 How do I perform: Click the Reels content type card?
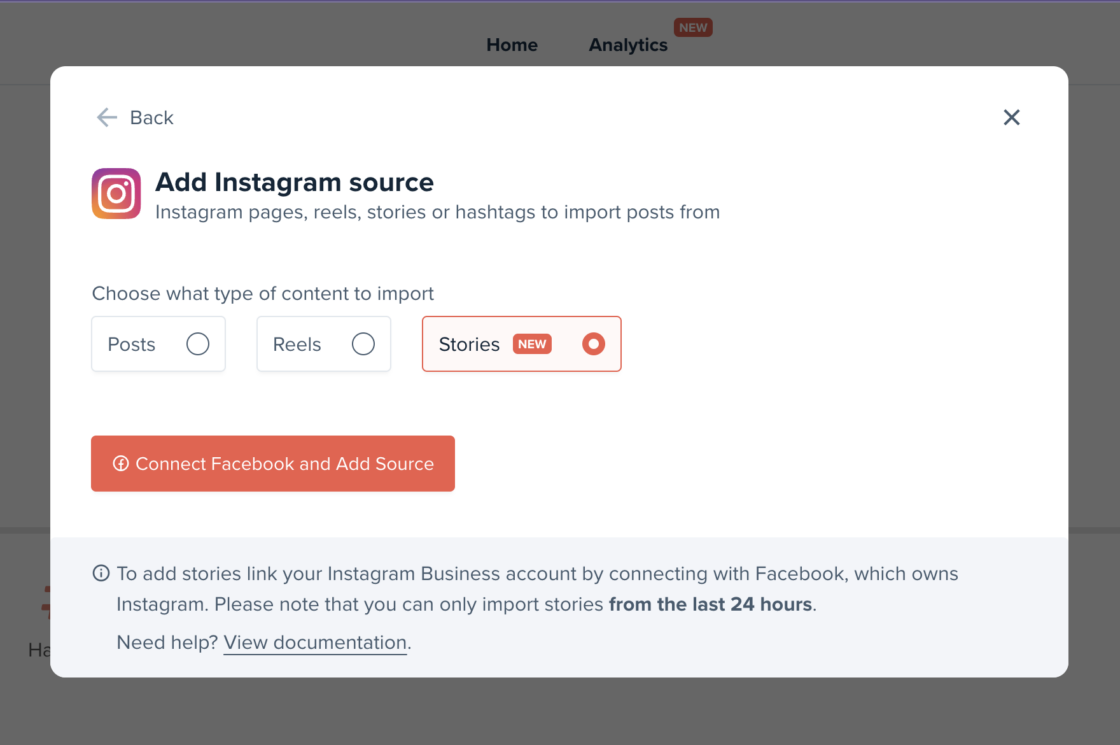[x=323, y=343]
